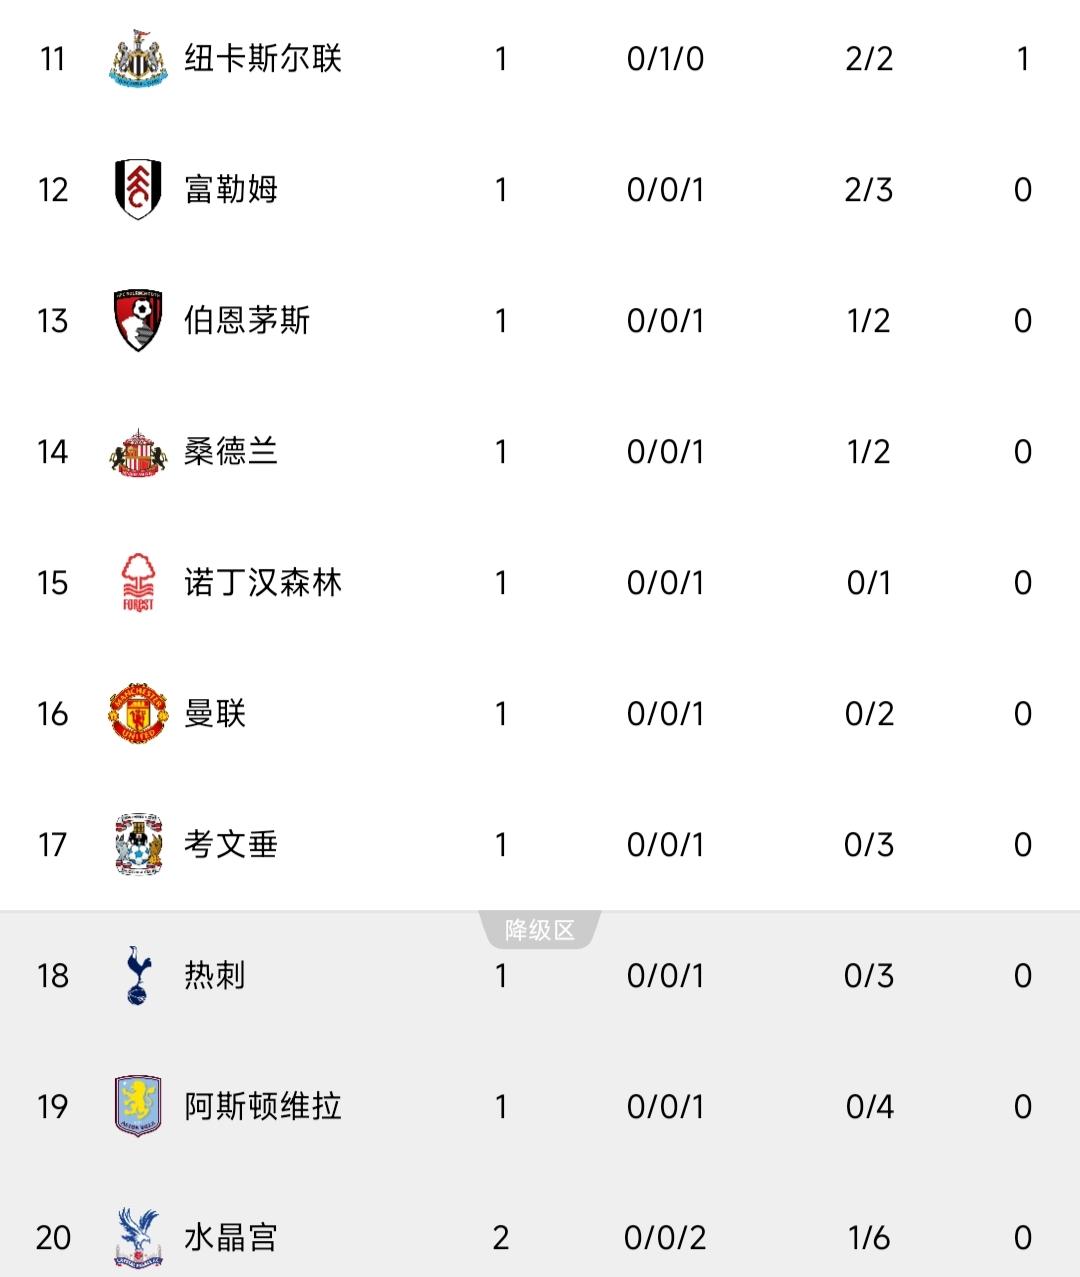The width and height of the screenshot is (1080, 1277).
Task: Tap the Sunderland club crest
Action: (138, 452)
